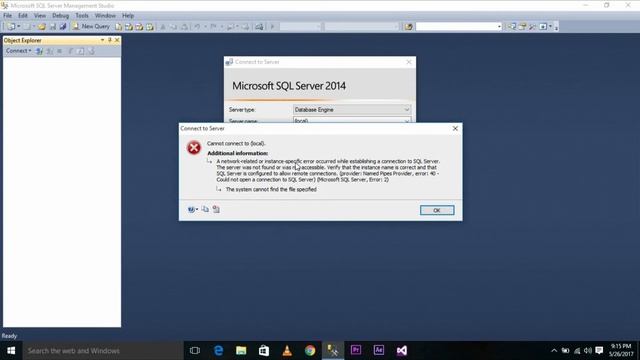Open Adobe After Effects from taskbar
Screen dimensions: 640x360
(x=379, y=351)
